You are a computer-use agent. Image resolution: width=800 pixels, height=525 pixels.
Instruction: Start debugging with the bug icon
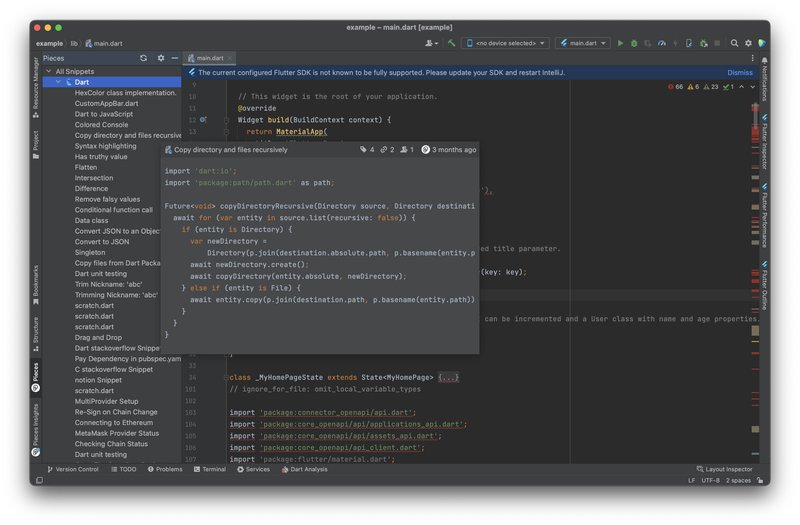point(634,43)
